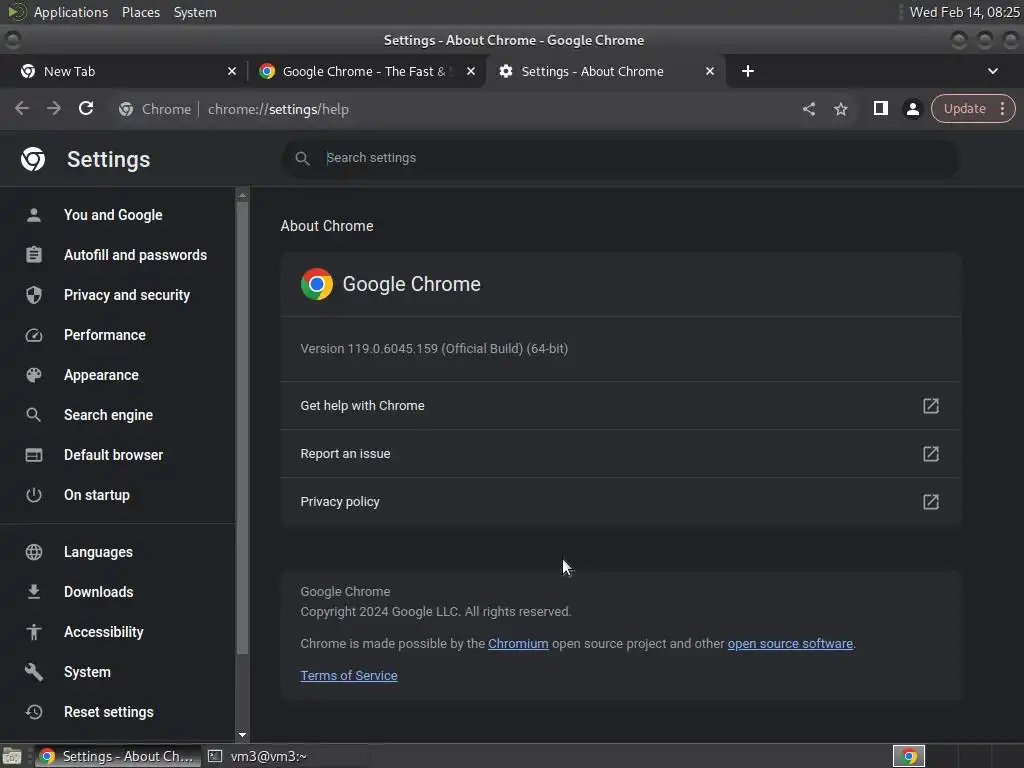
Task: Click the magnifier icon for Search engine
Action: pos(34,415)
